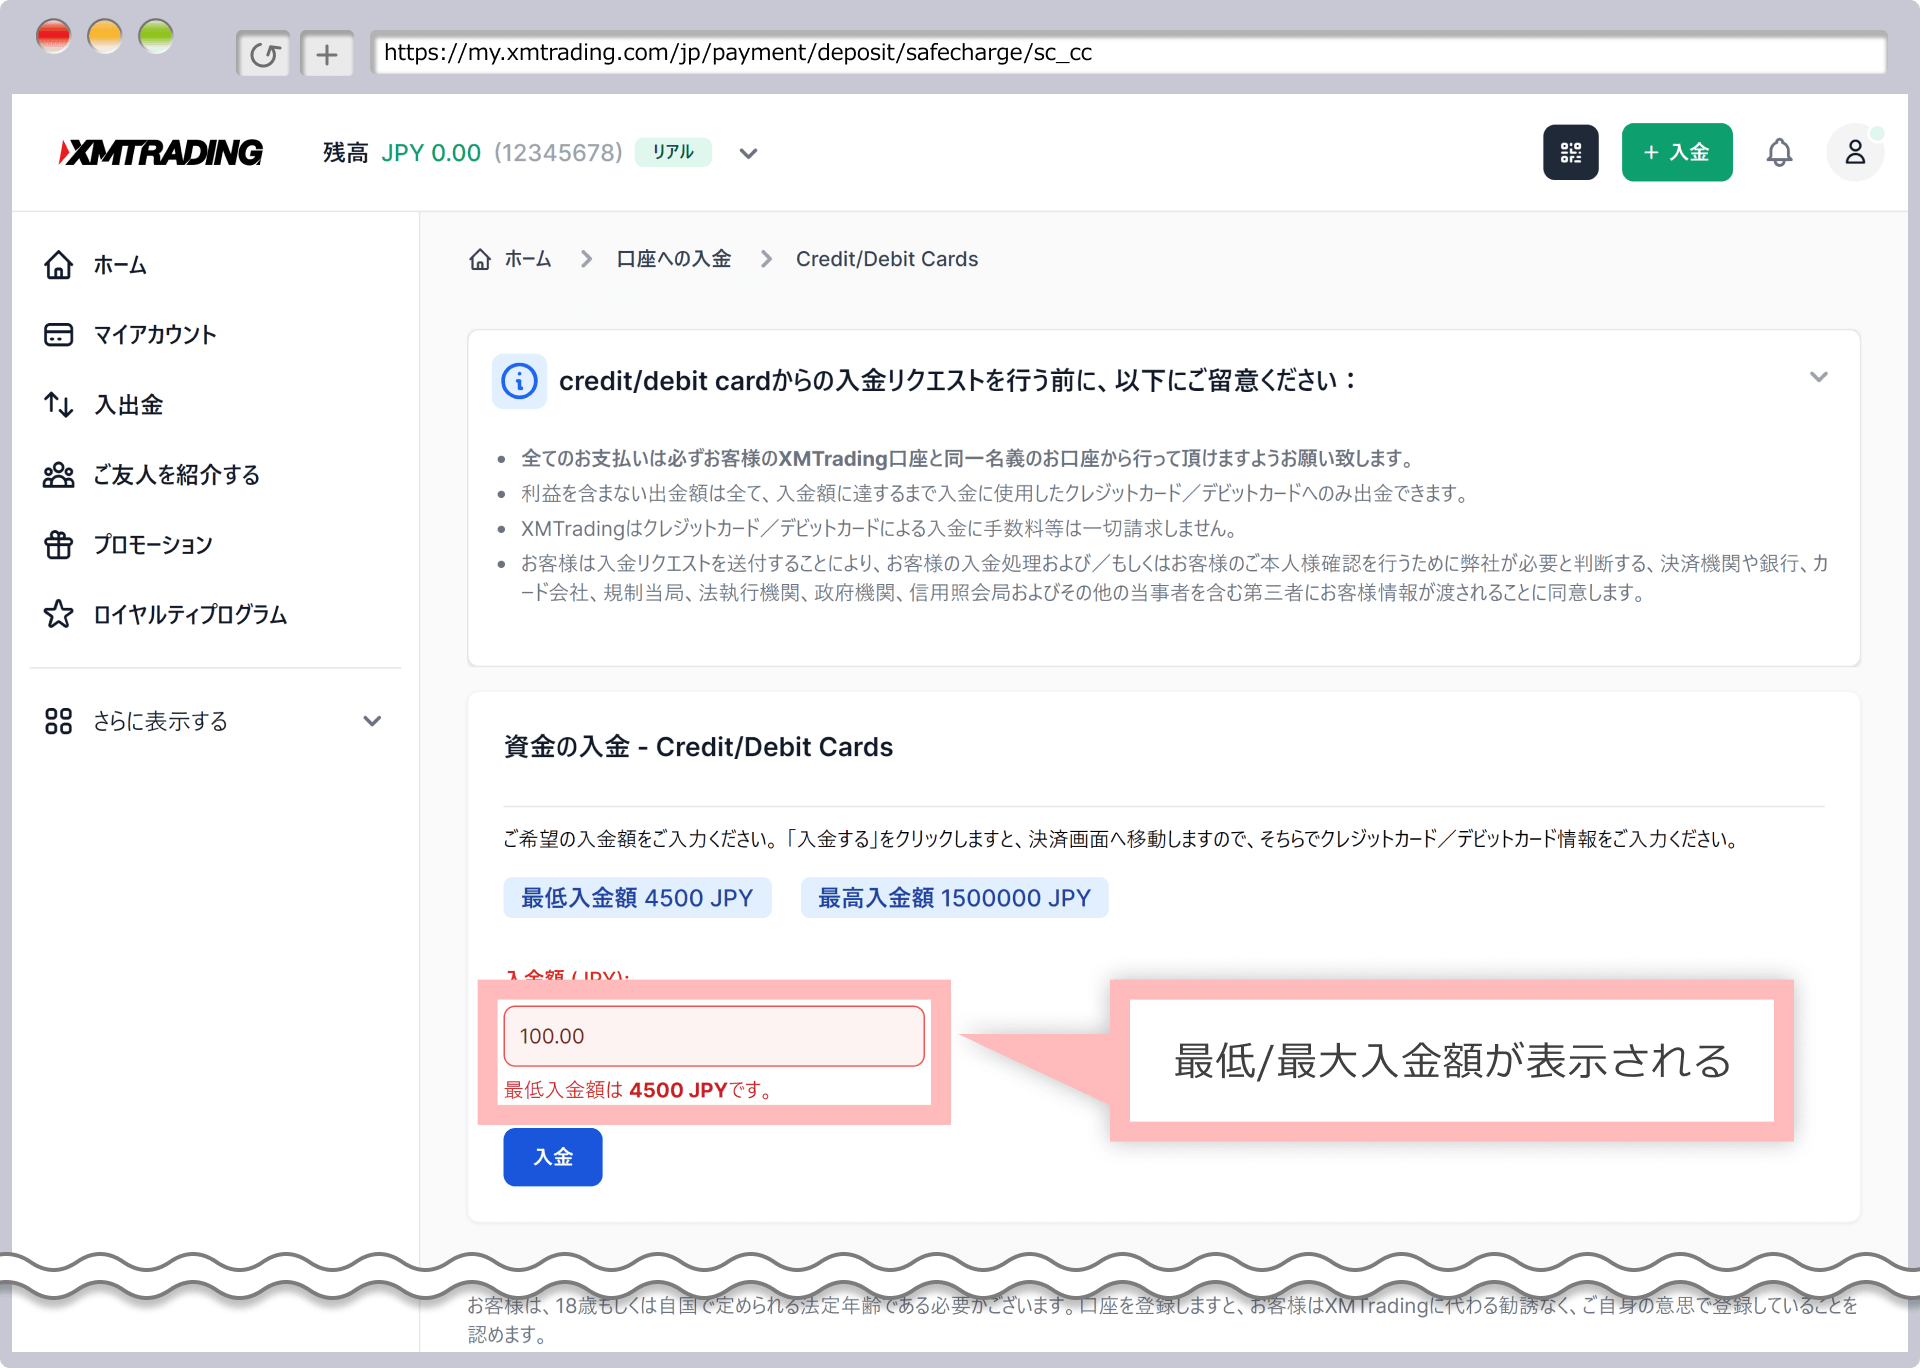Open the user profile avatar icon
The image size is (1920, 1368).
1855,152
